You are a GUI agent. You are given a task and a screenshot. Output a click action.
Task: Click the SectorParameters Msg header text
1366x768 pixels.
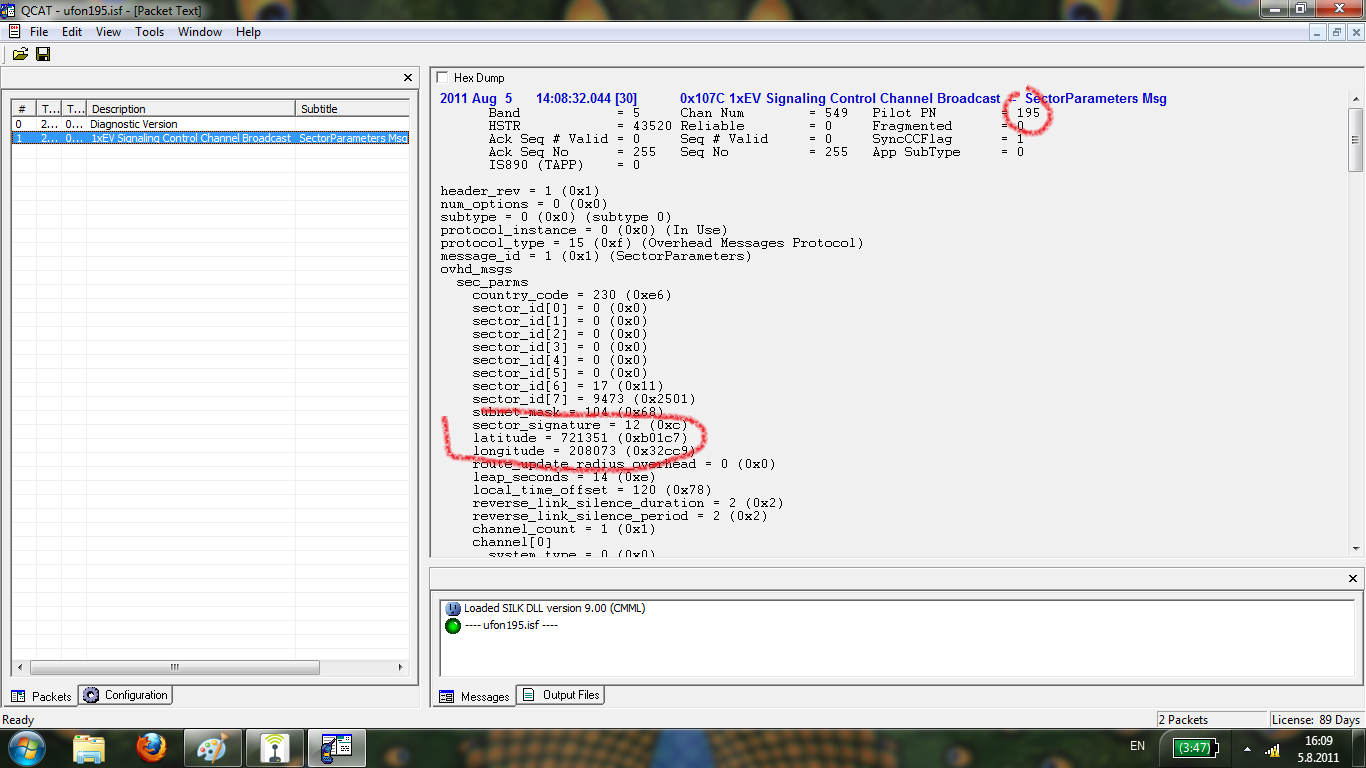click(1095, 98)
